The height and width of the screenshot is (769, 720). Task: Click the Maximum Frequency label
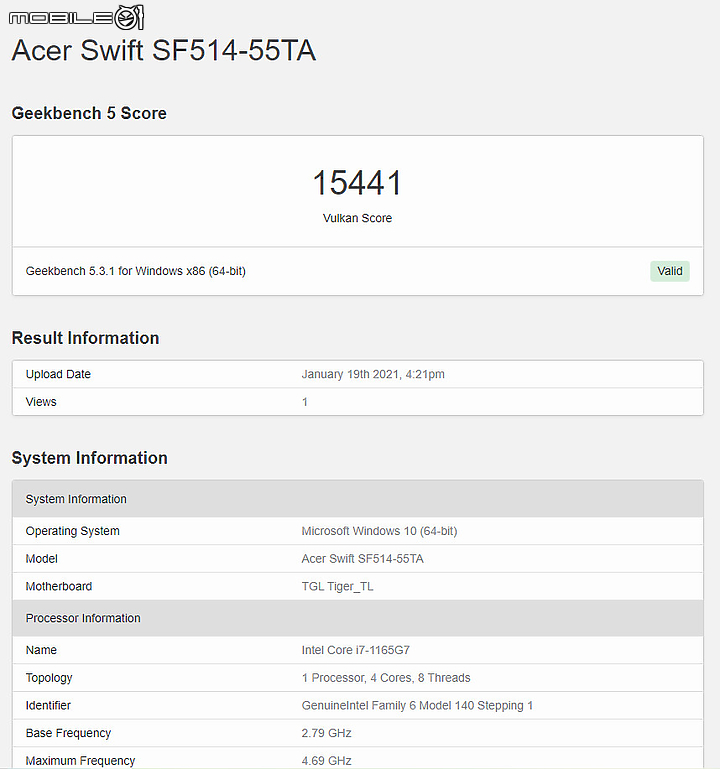[80, 761]
